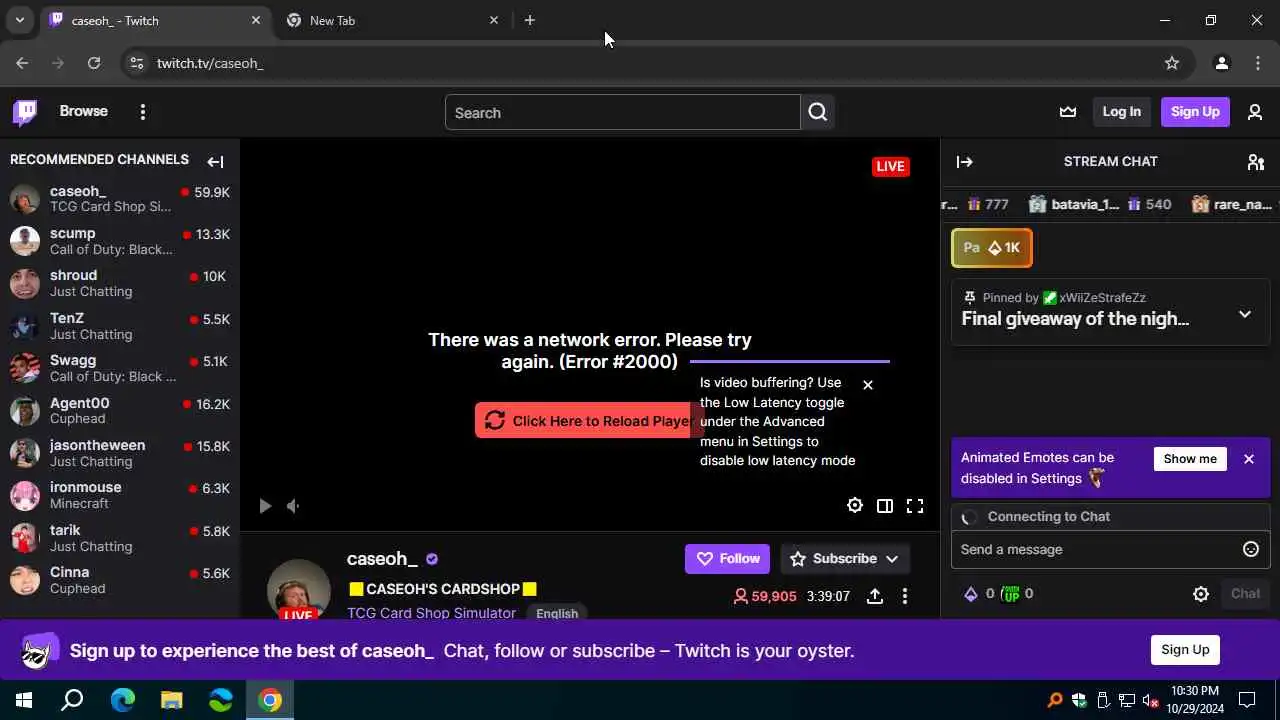Viewport: 1280px width, 720px height.
Task: Open the Chrome profile icon
Action: pos(1221,63)
